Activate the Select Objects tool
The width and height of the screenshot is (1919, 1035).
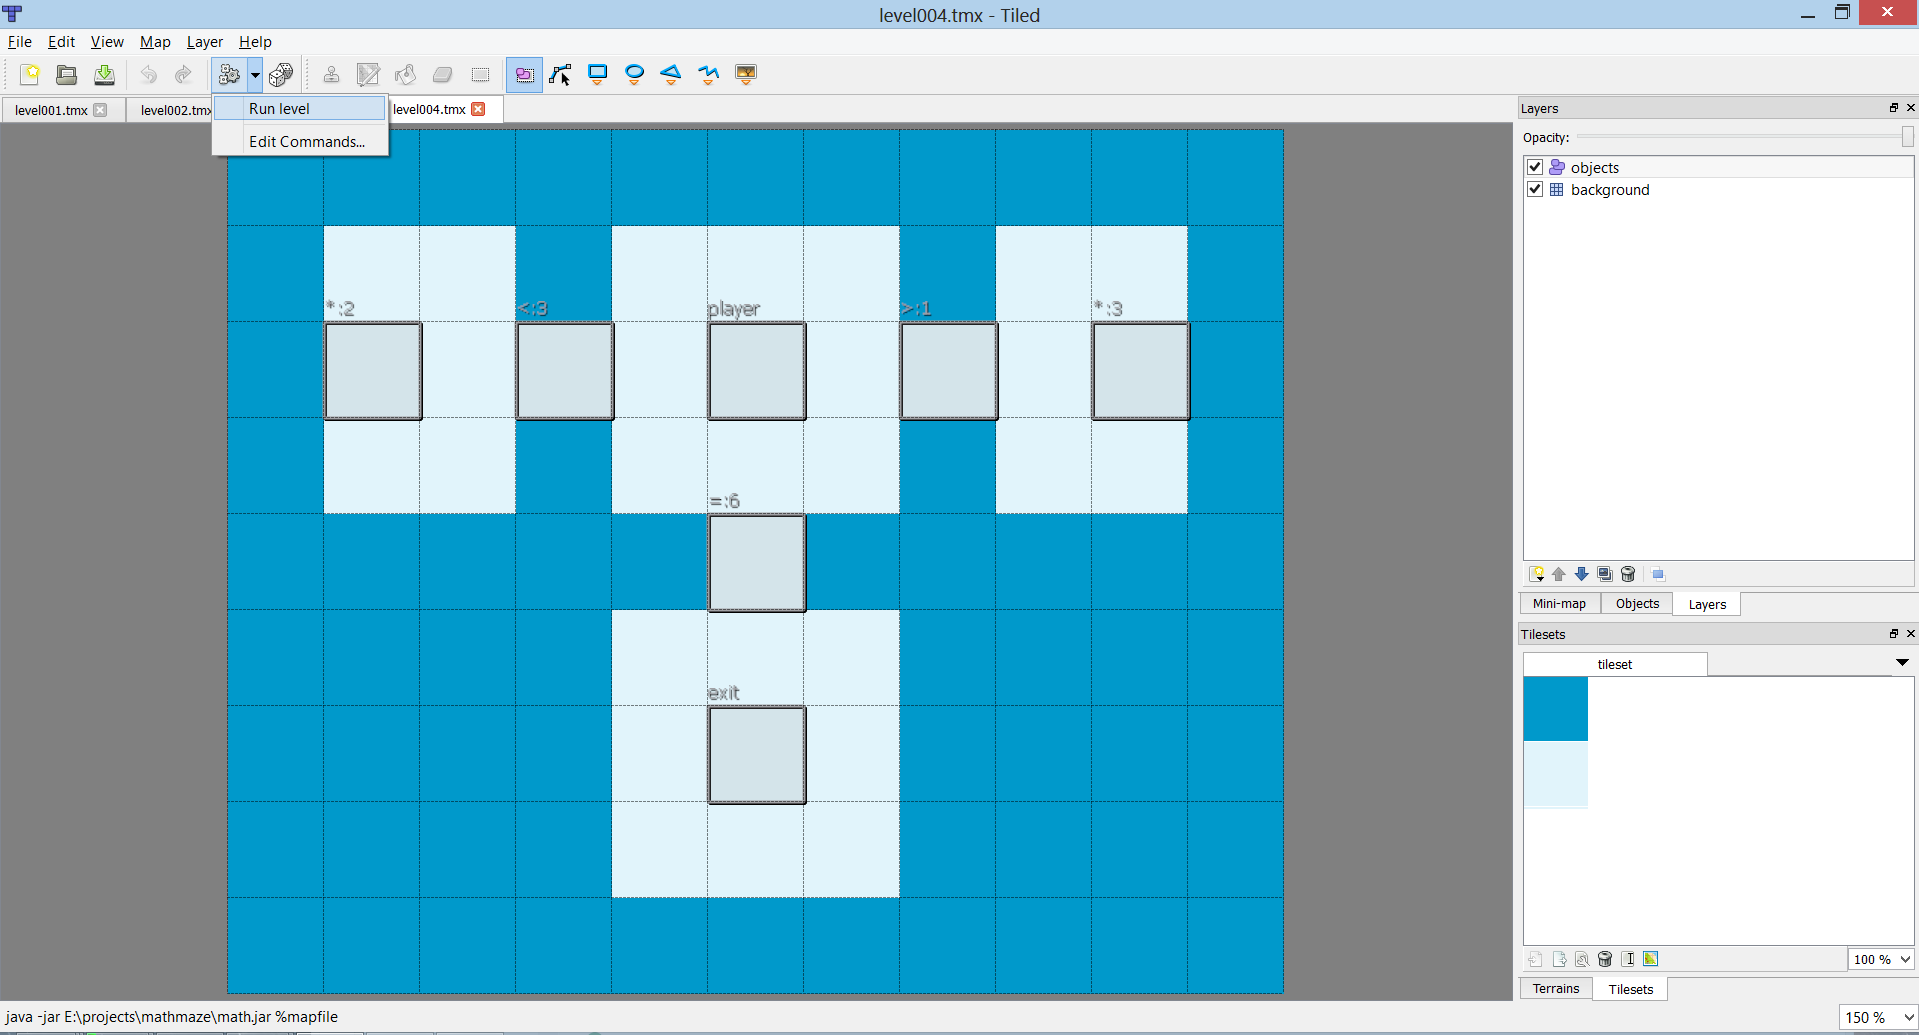click(x=524, y=74)
